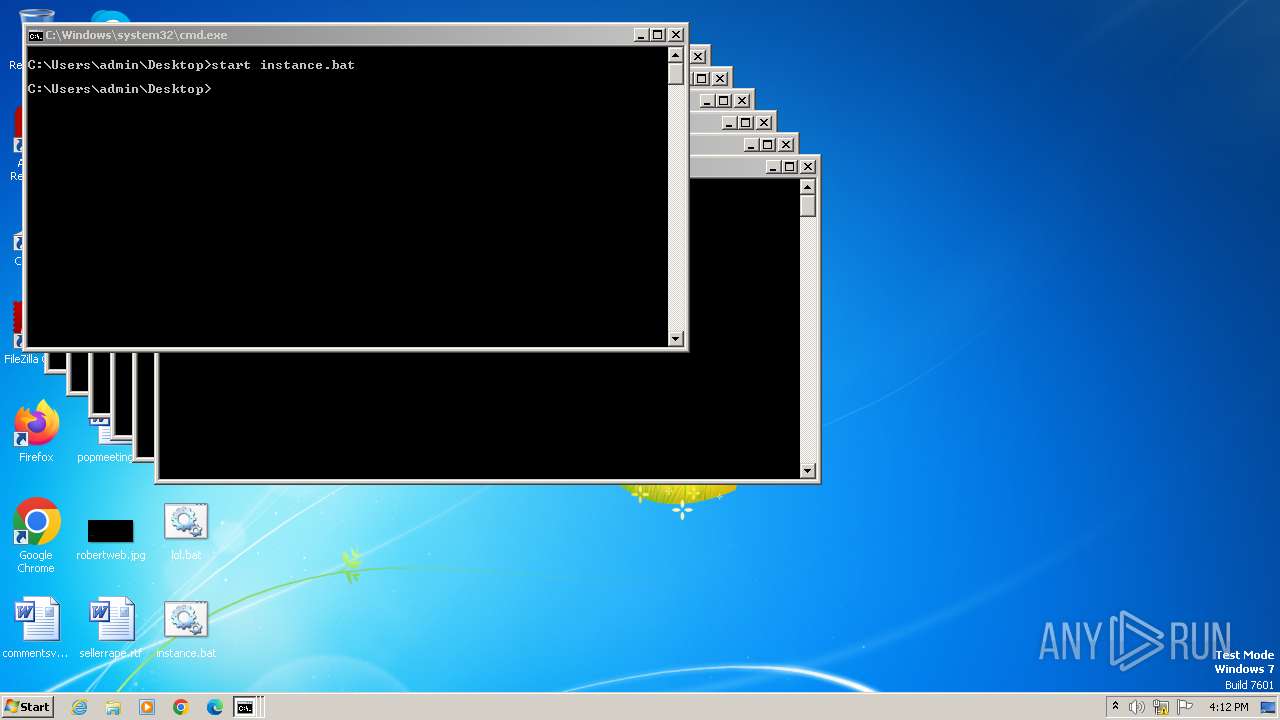Click the 4:12 PM clock

pyautogui.click(x=1228, y=707)
